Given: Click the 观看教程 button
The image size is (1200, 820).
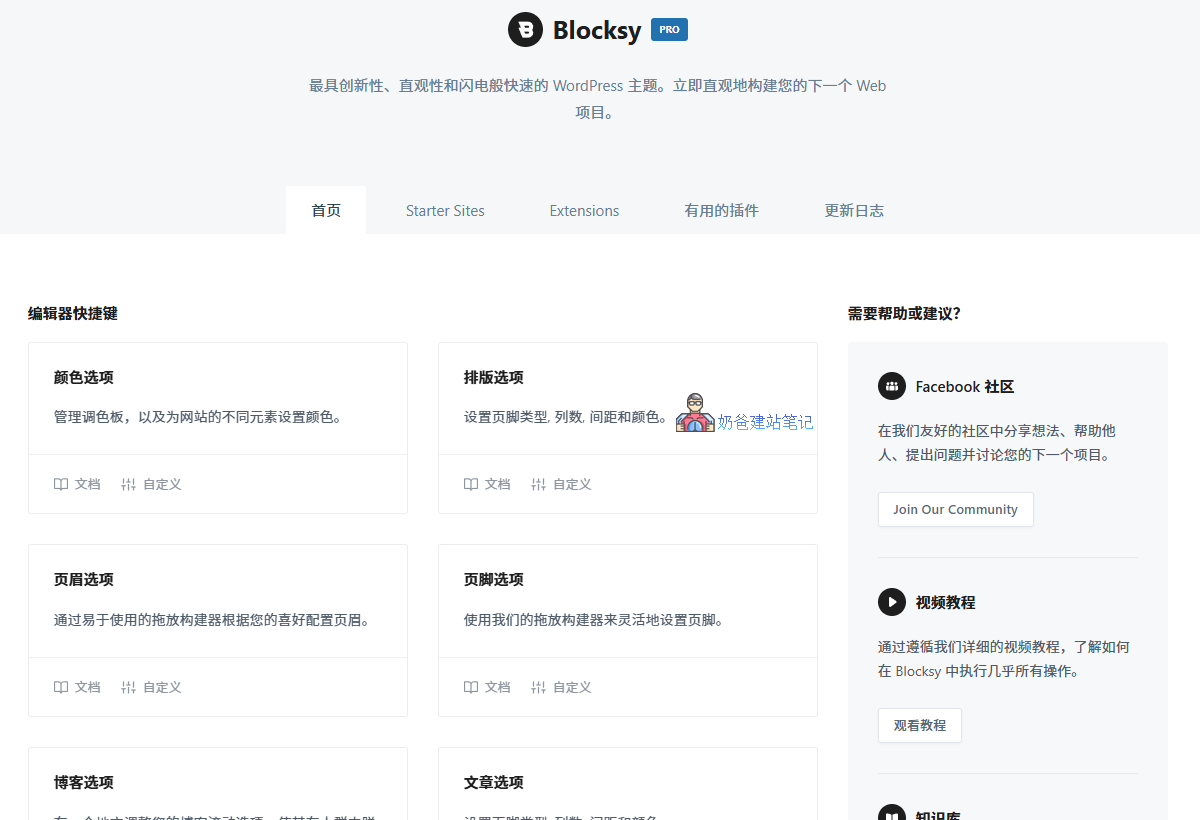Looking at the screenshot, I should [x=919, y=725].
